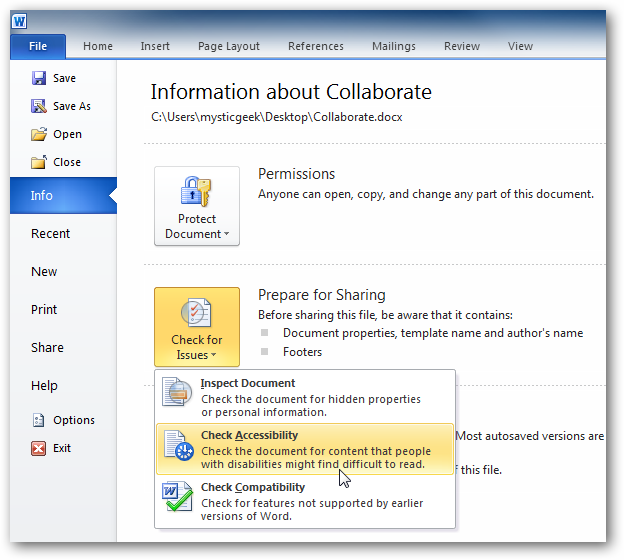Click the Word logo in title bar
Screen dimensions: 624x560
[20, 21]
